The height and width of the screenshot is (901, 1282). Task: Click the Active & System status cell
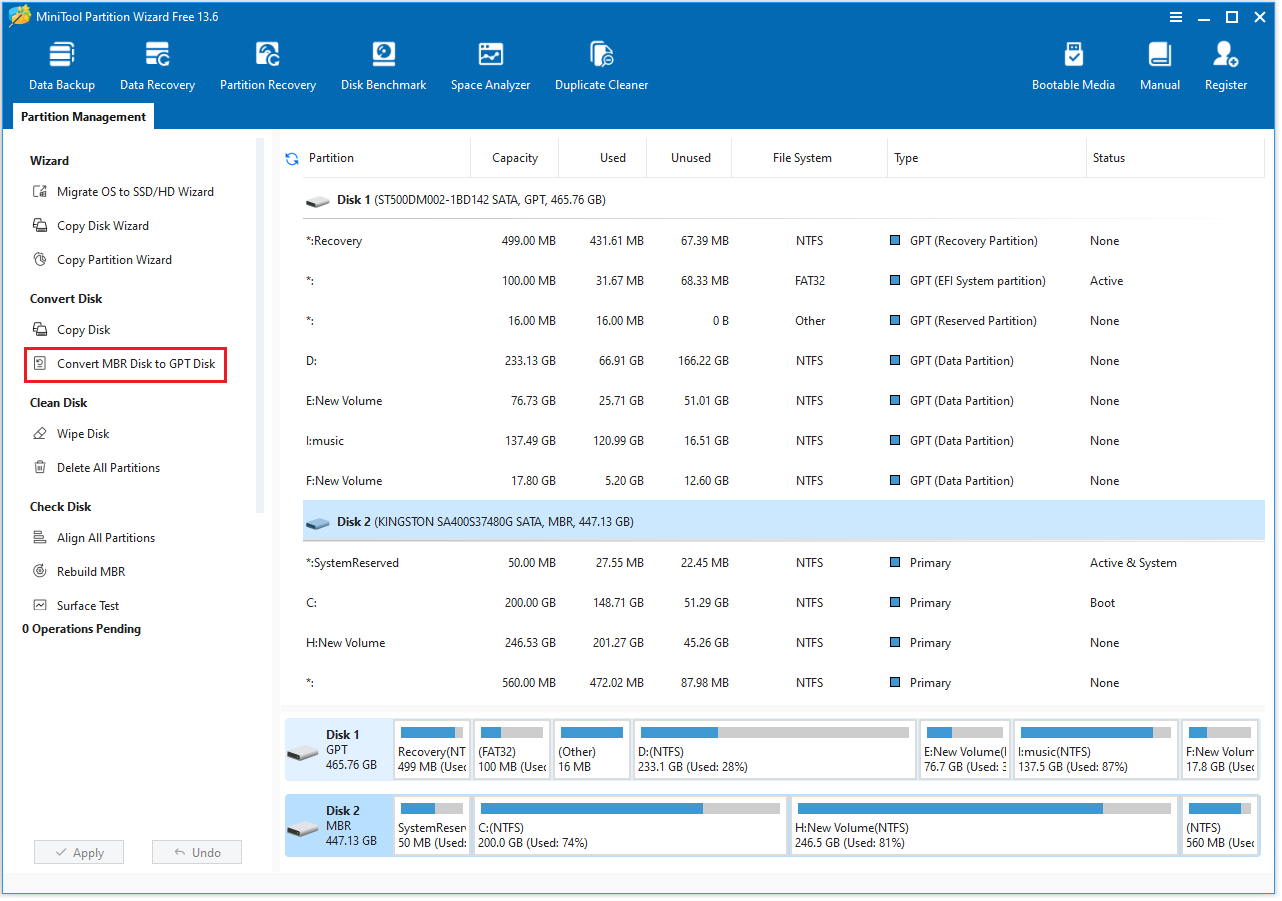[1133, 563]
